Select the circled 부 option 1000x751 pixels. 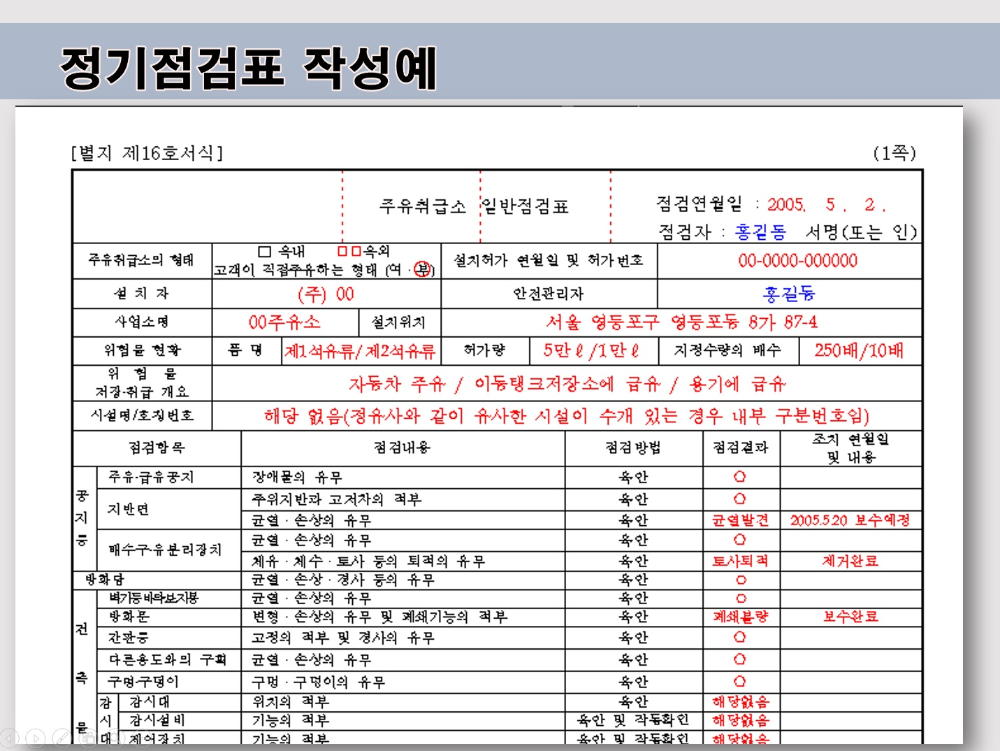[x=422, y=267]
